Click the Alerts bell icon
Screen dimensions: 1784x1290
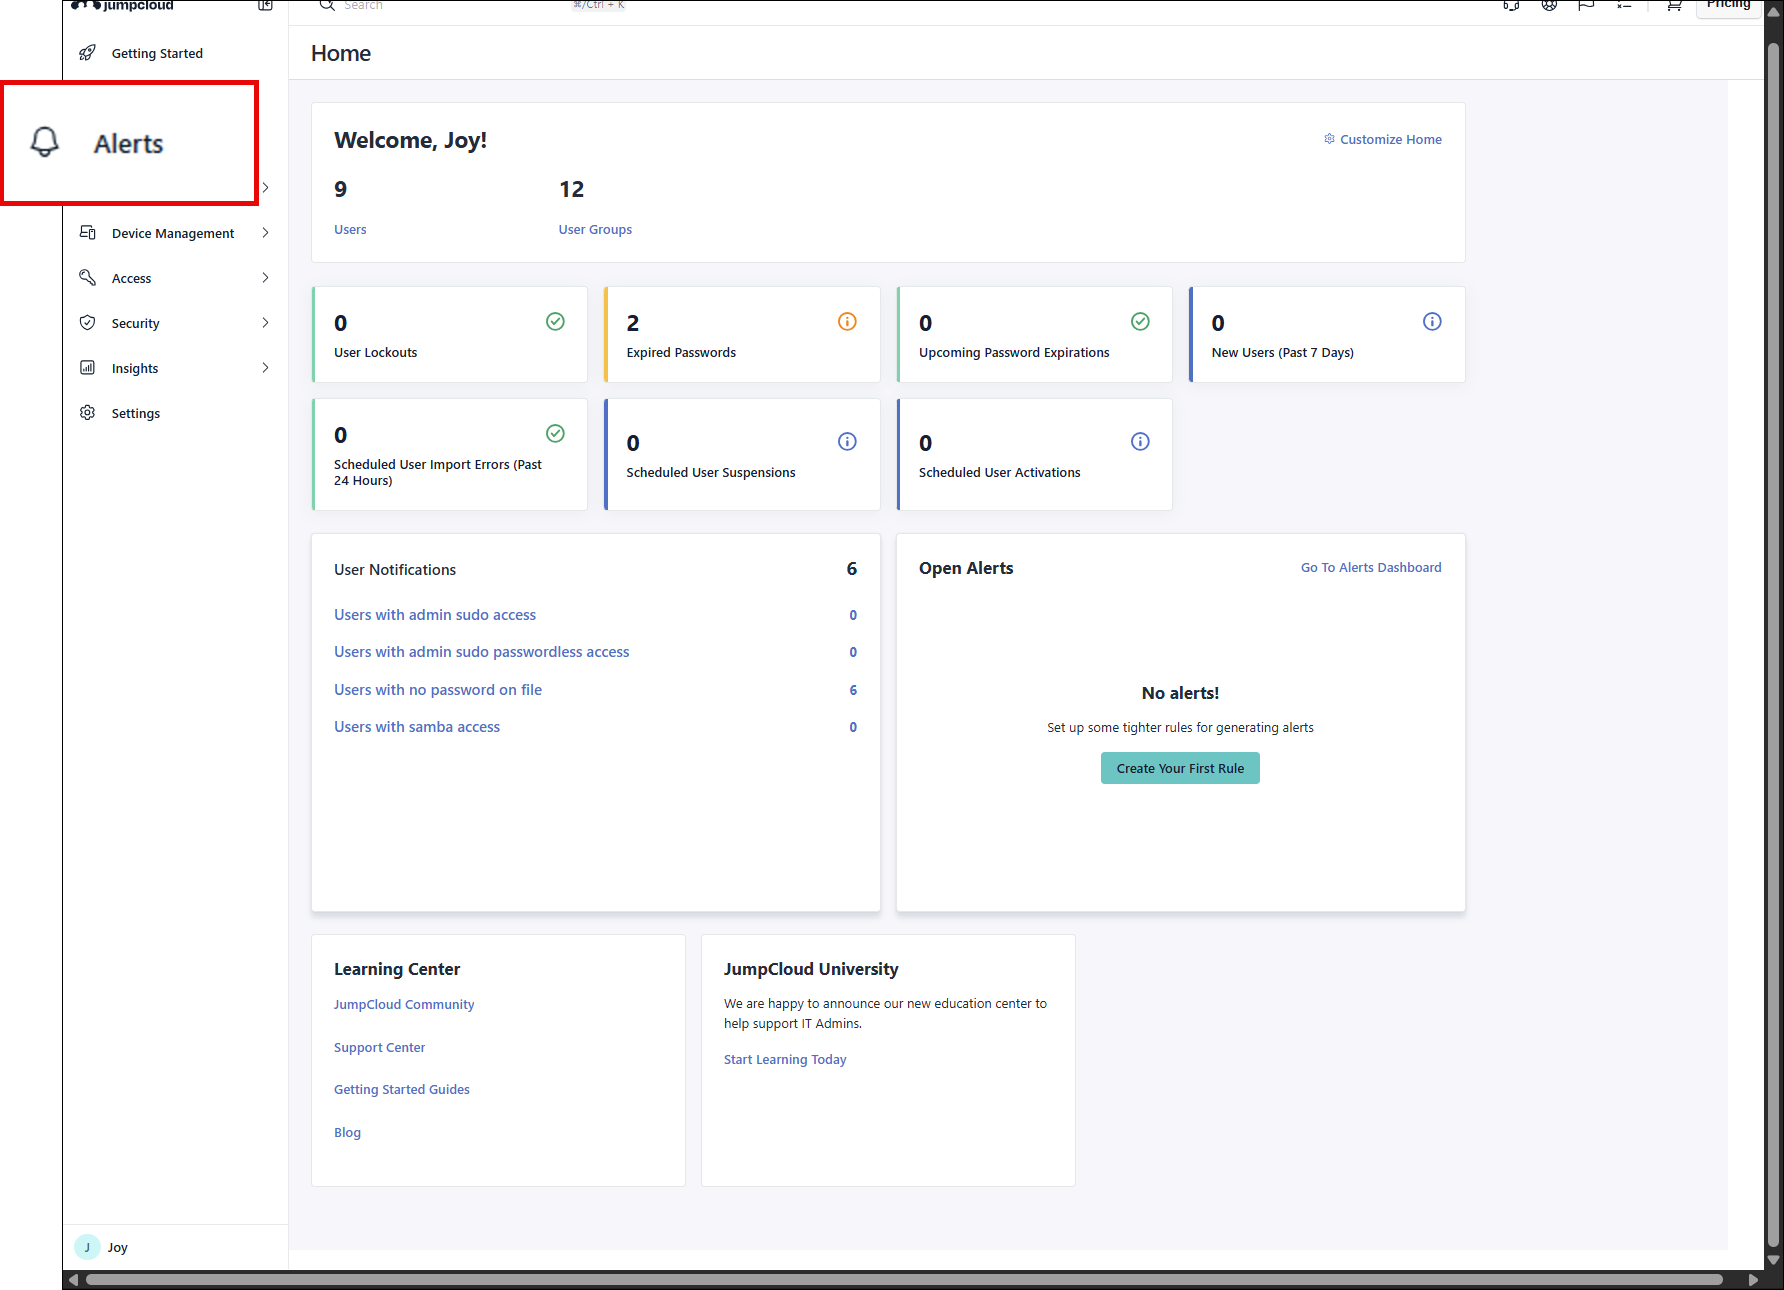click(45, 142)
